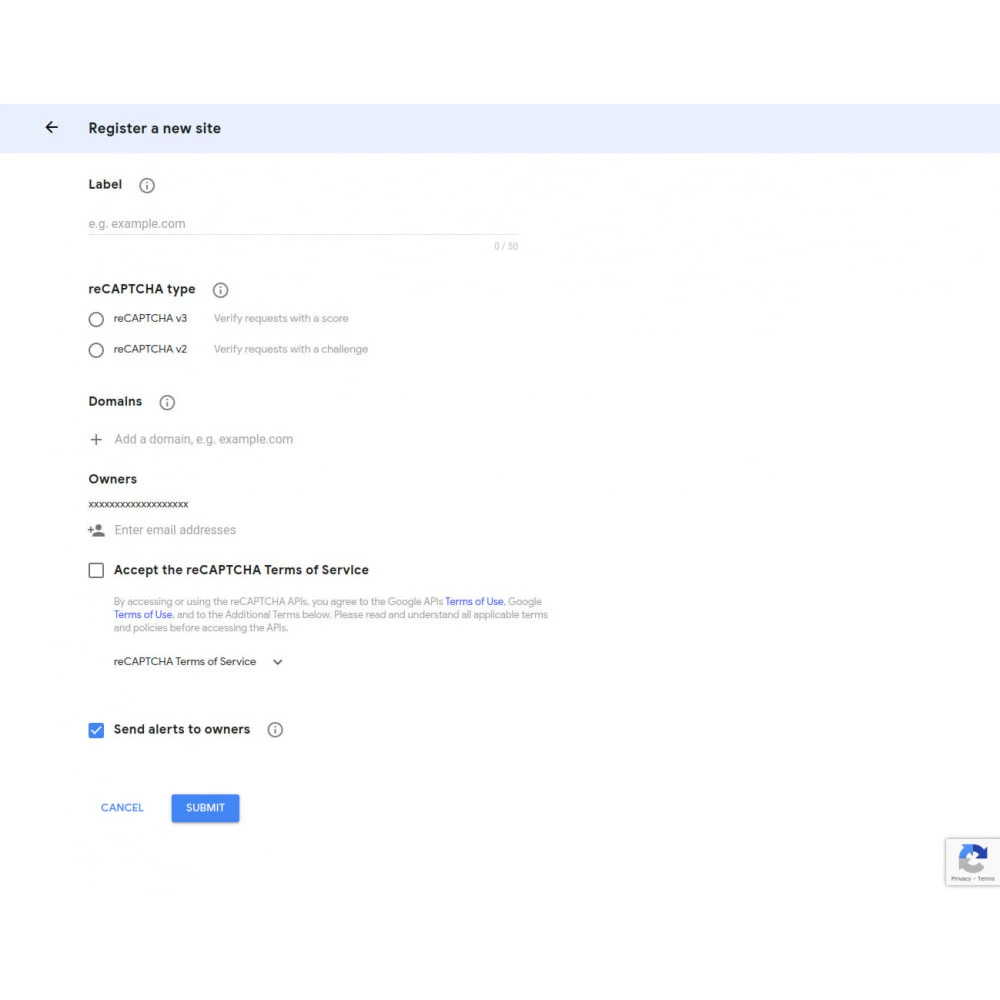
Task: Open the info icon beside reCAPTCHA type
Action: point(220,290)
